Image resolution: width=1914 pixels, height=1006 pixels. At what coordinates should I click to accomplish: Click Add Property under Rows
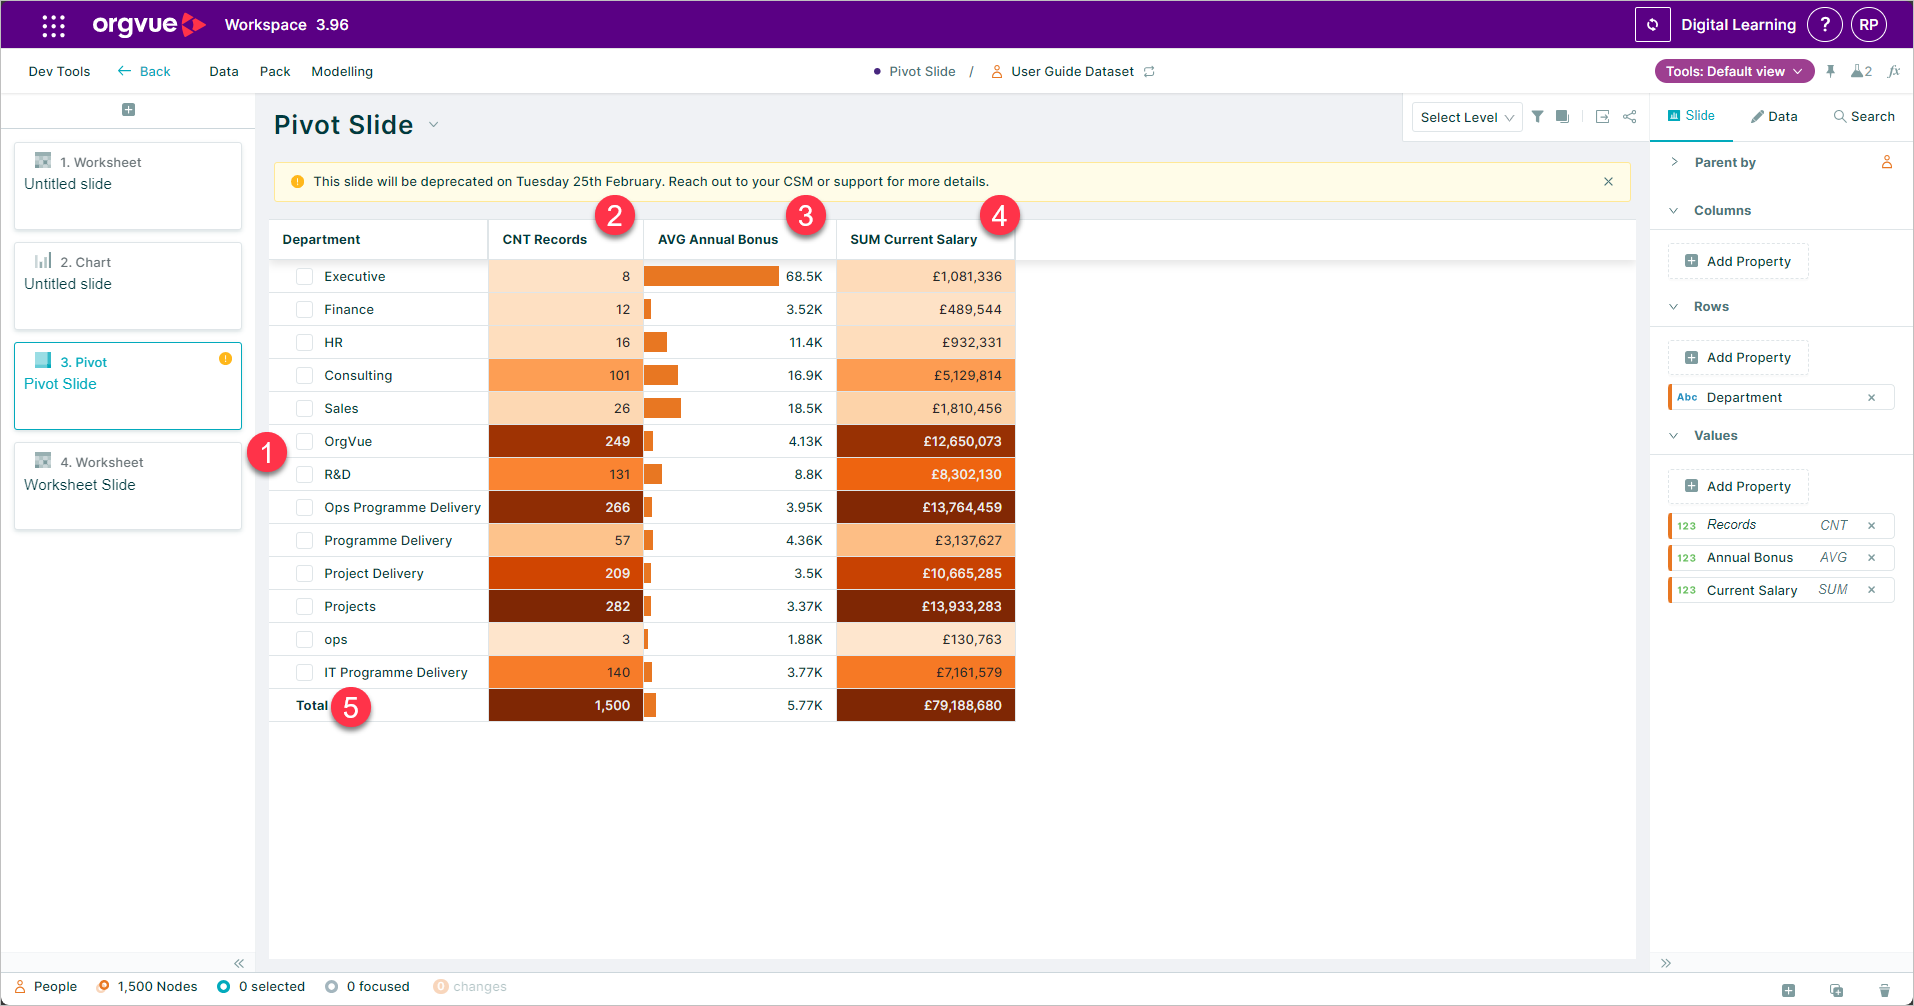(x=1738, y=357)
